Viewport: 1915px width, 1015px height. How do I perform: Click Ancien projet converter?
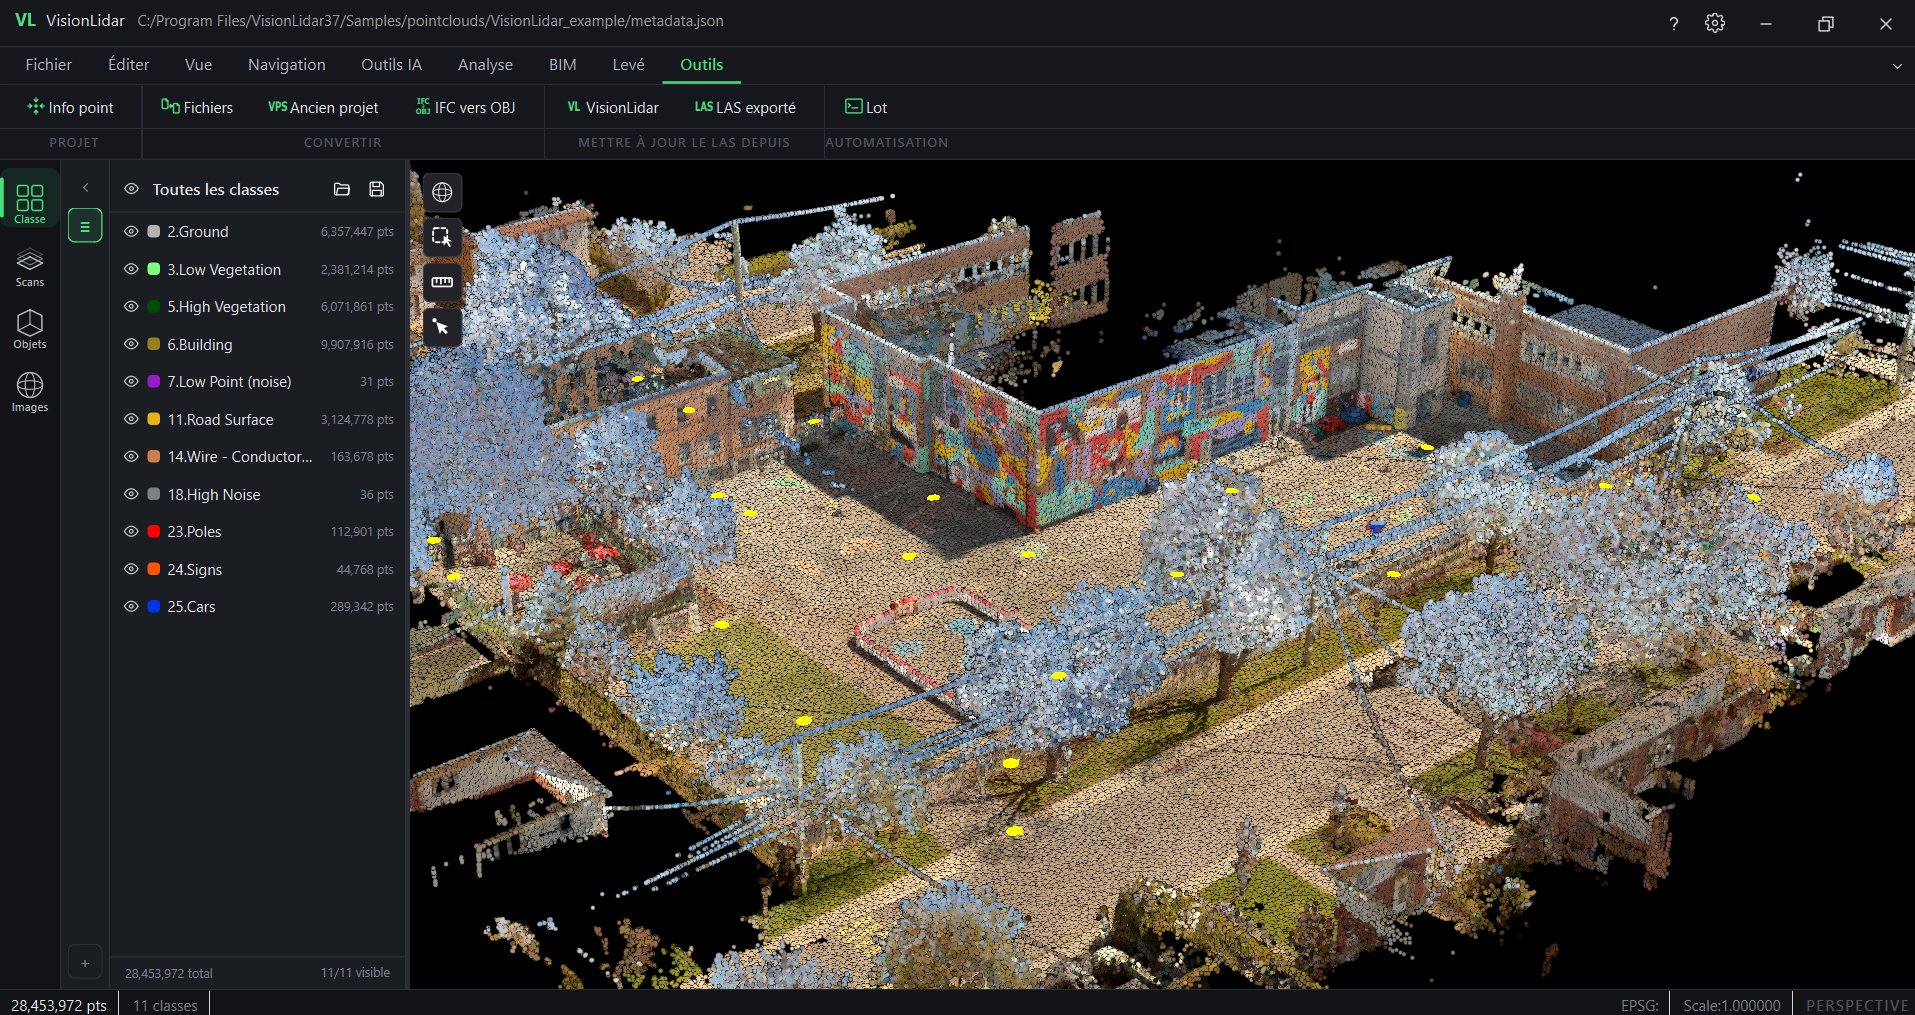[x=323, y=107]
